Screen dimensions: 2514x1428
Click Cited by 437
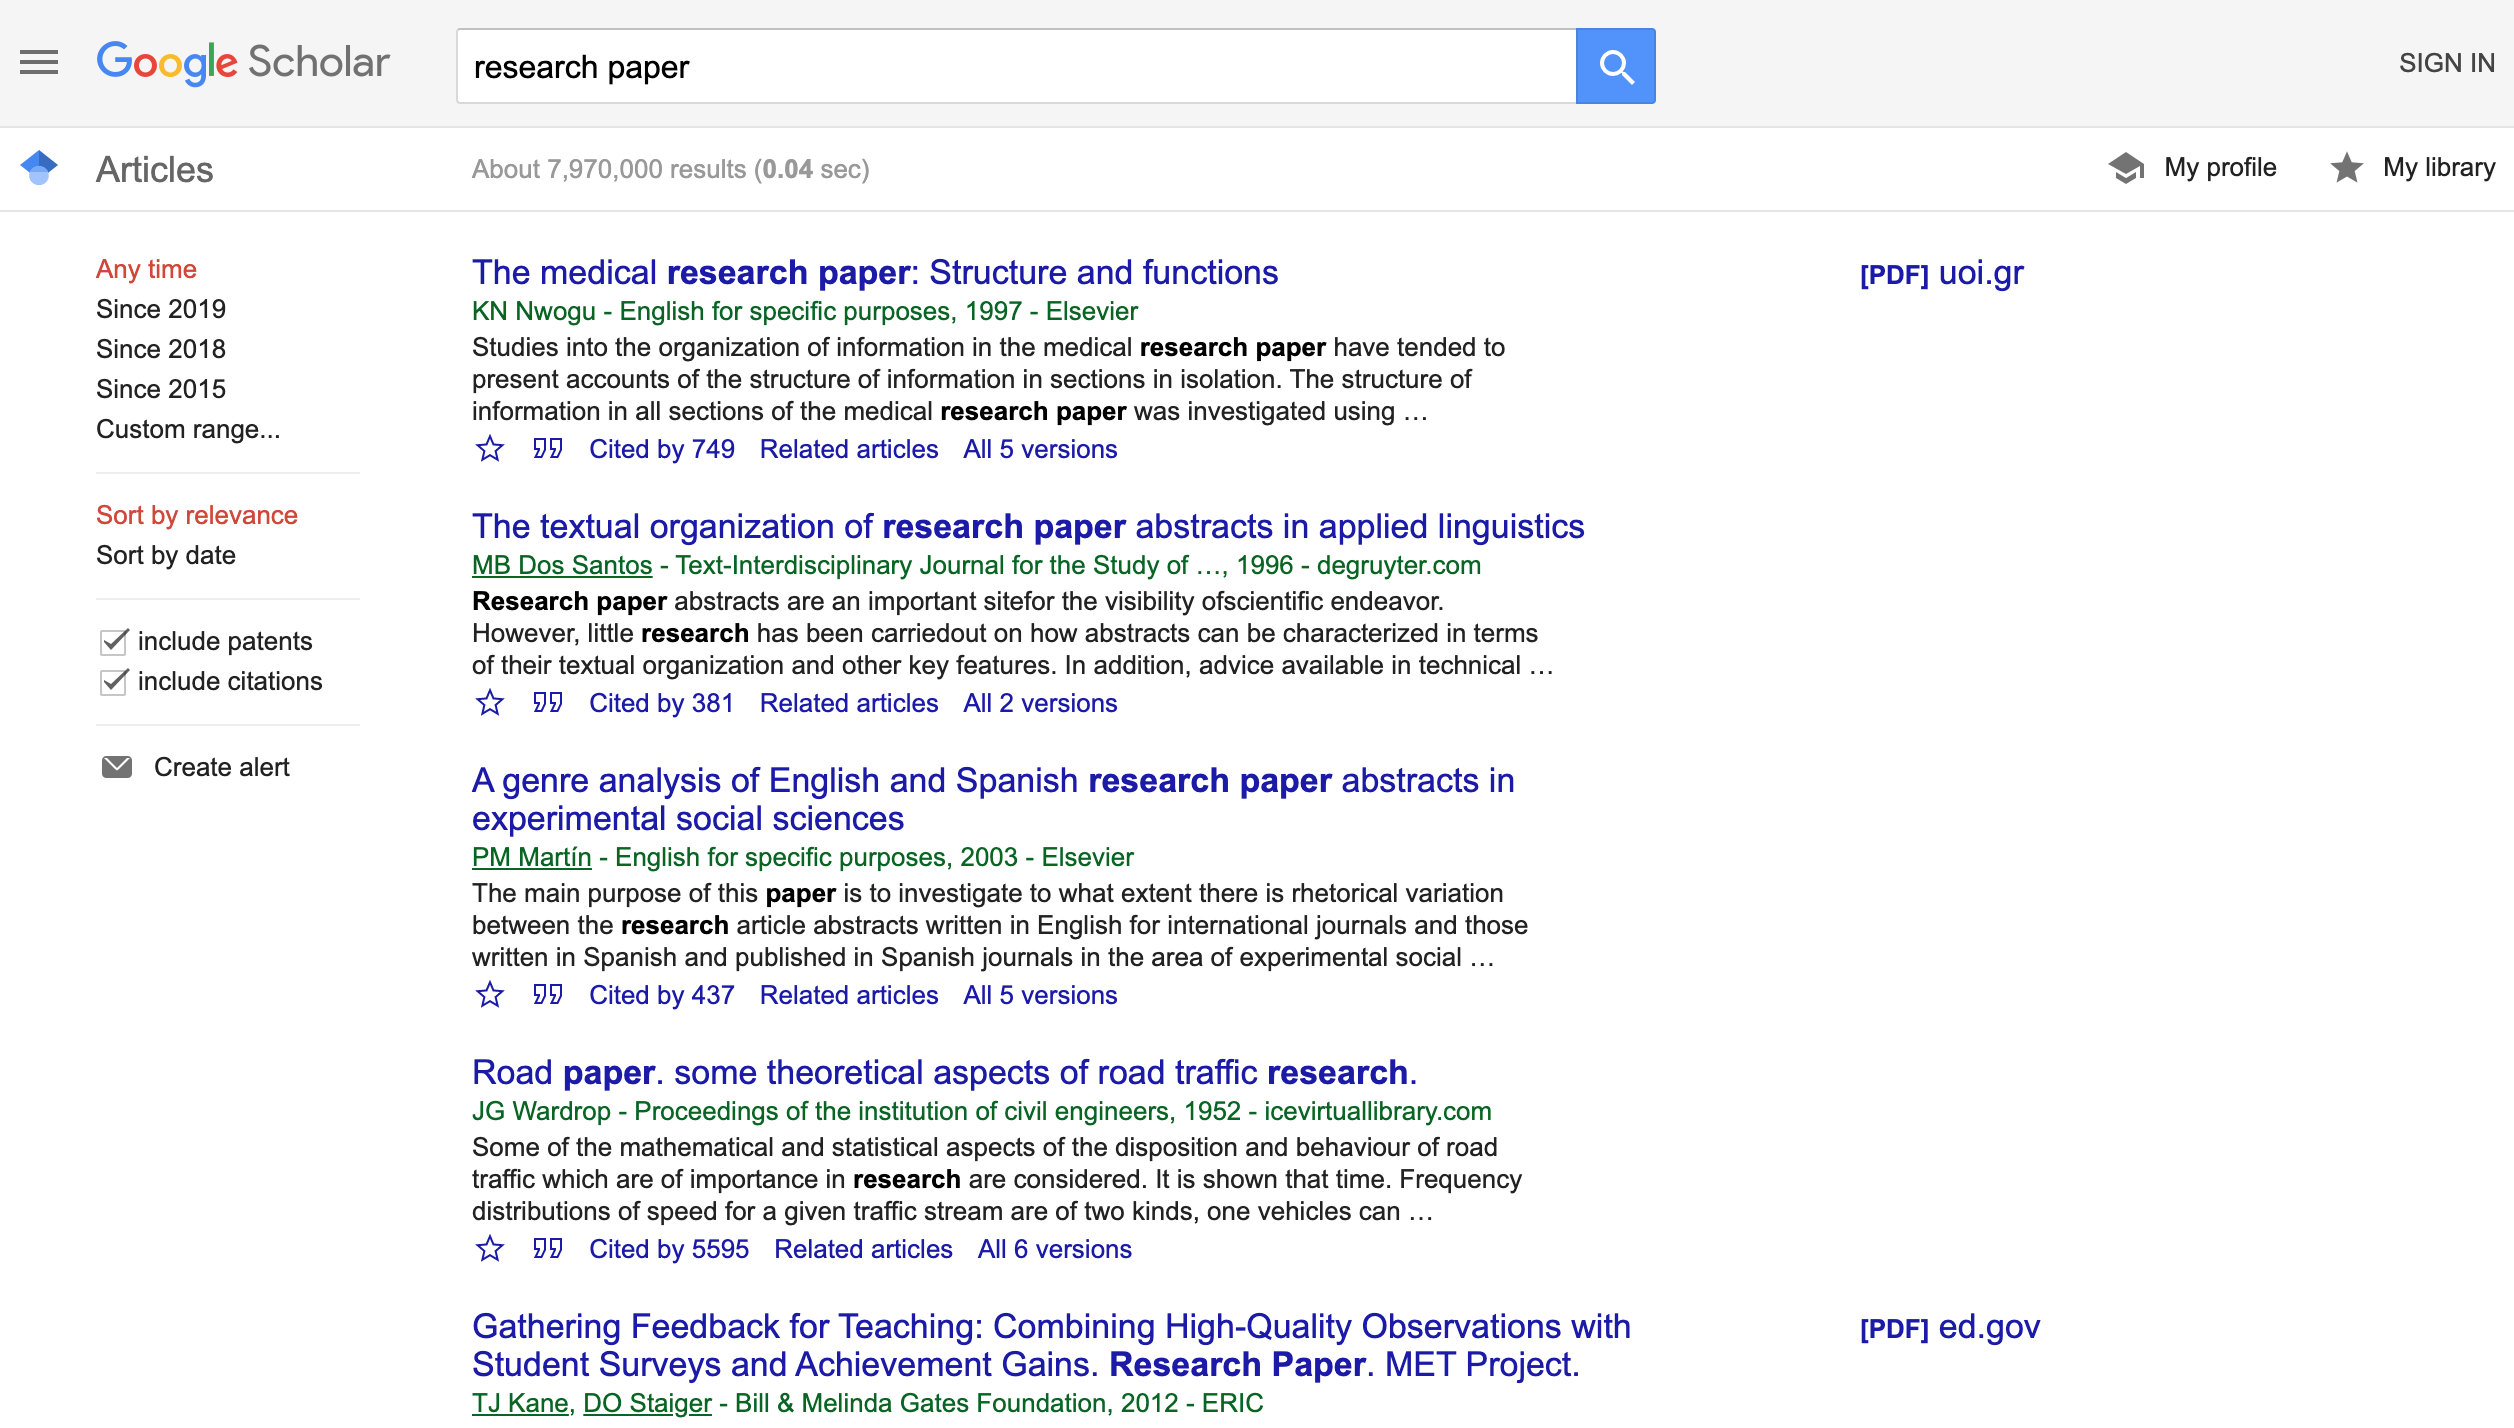[x=662, y=995]
